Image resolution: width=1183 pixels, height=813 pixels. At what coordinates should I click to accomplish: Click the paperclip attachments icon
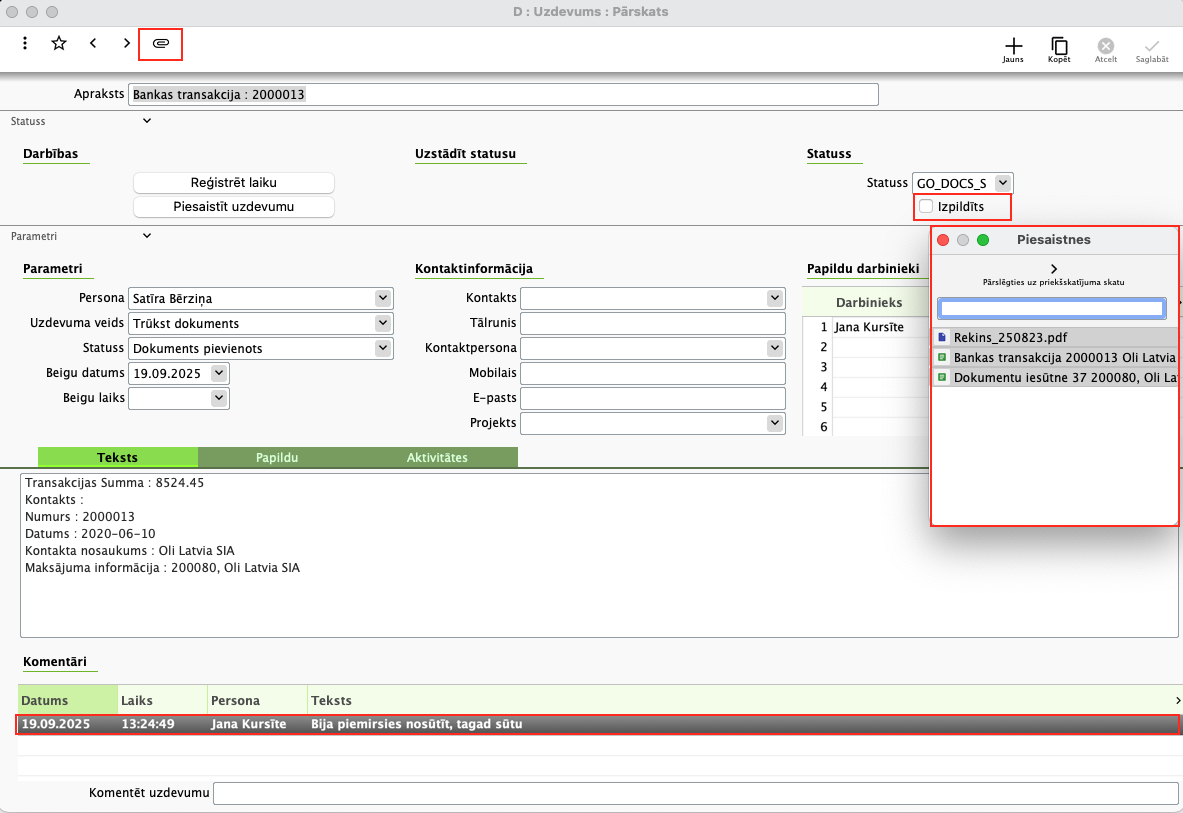point(161,43)
